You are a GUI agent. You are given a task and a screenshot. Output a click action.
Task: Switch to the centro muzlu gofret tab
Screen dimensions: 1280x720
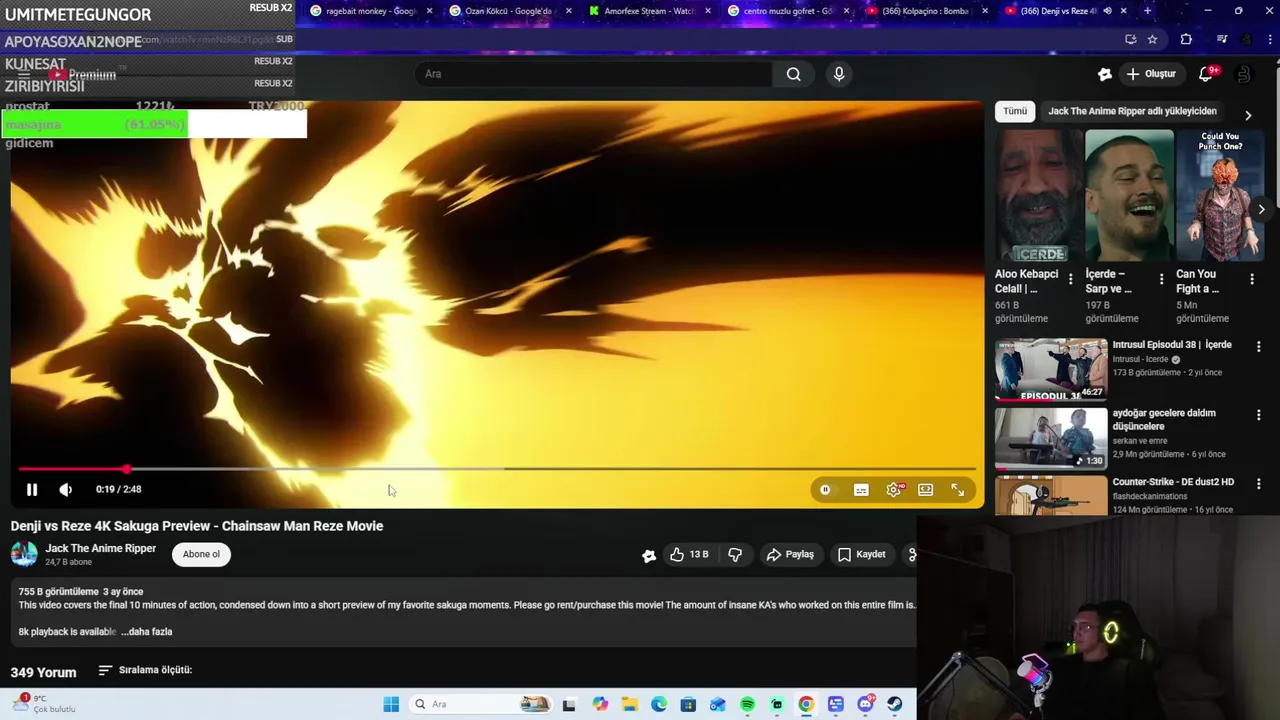click(x=787, y=11)
